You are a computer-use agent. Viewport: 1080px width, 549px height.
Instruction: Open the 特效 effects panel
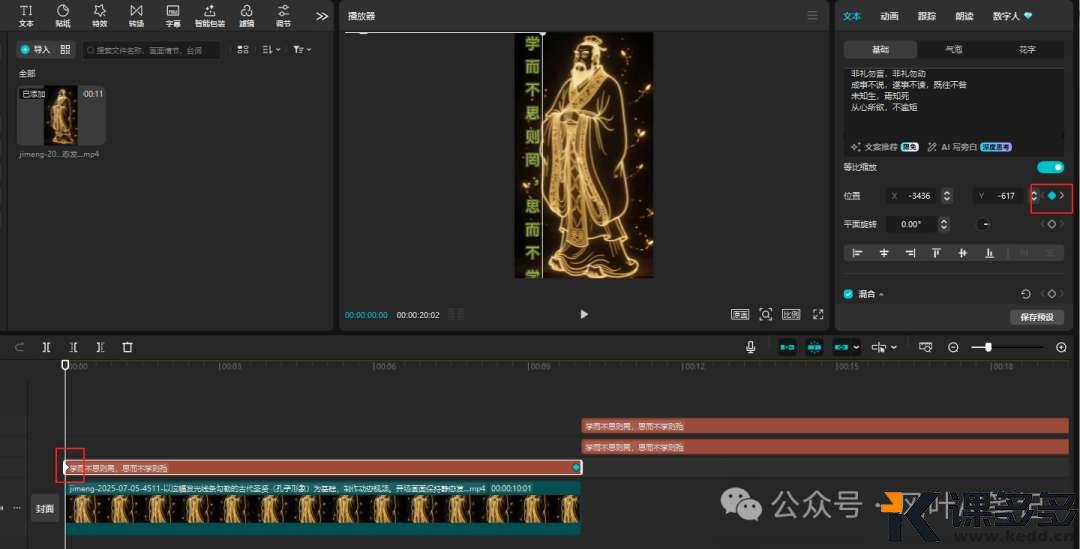click(x=99, y=15)
